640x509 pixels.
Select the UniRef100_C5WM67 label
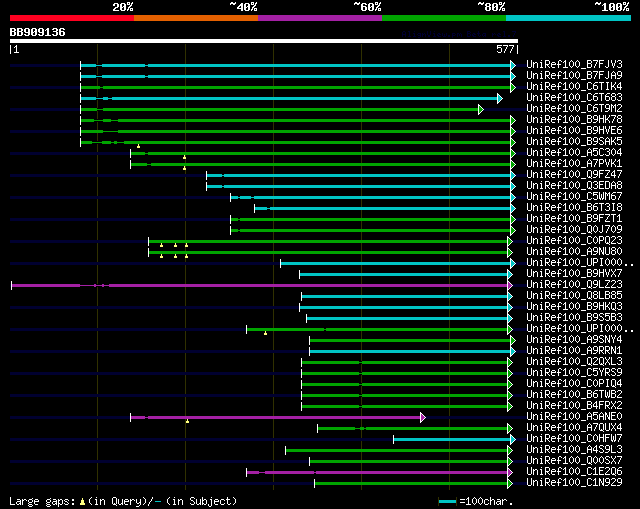click(x=574, y=197)
